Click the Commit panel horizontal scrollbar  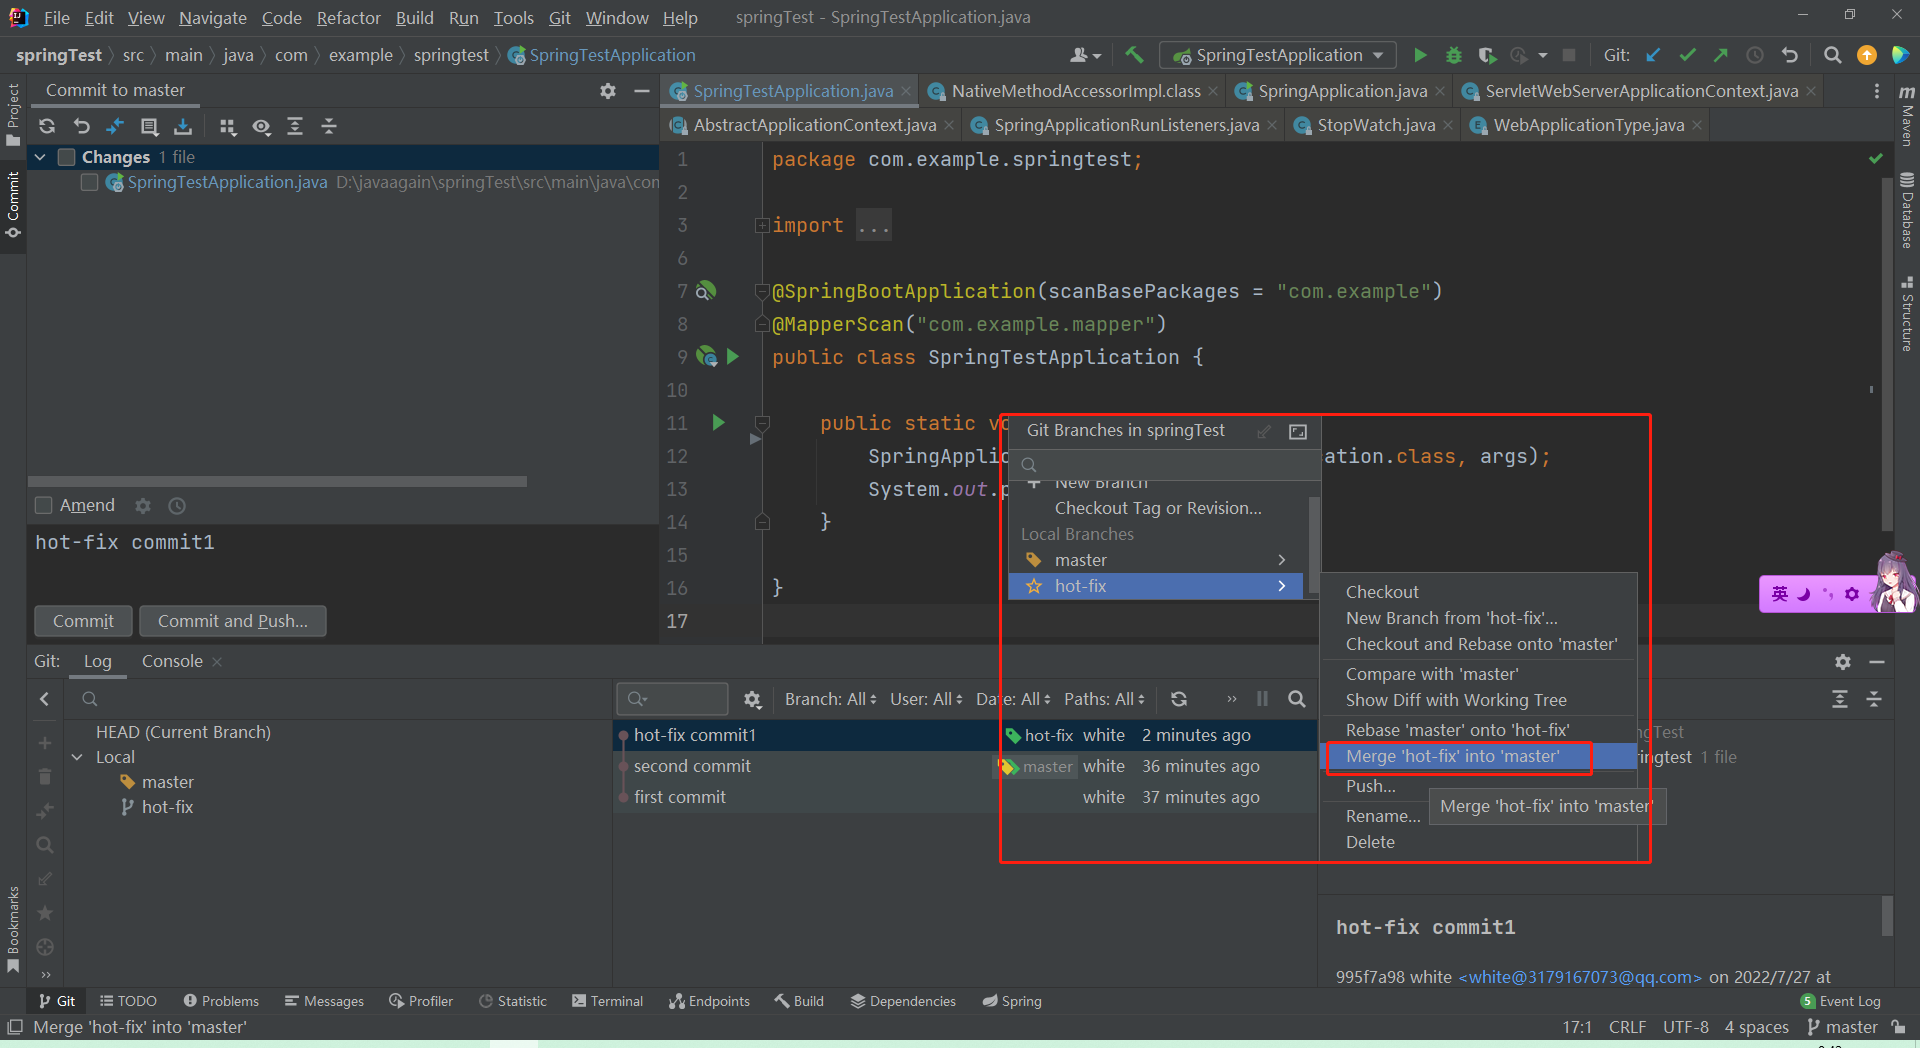pyautogui.click(x=277, y=481)
